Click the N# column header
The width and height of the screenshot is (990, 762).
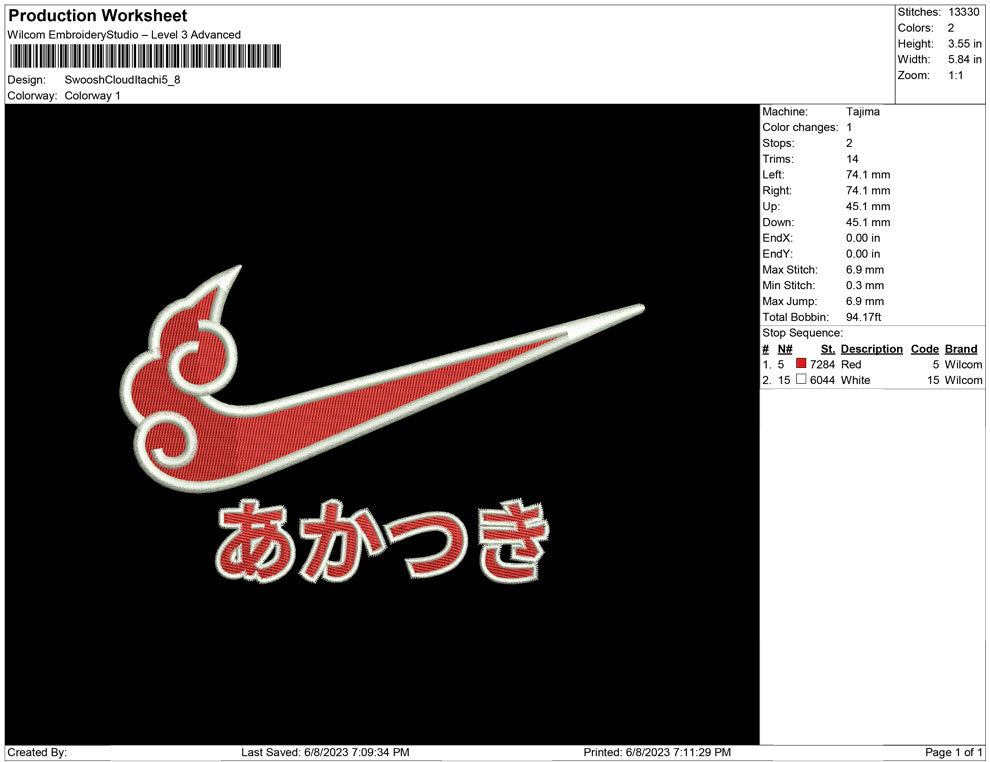pyautogui.click(x=785, y=349)
